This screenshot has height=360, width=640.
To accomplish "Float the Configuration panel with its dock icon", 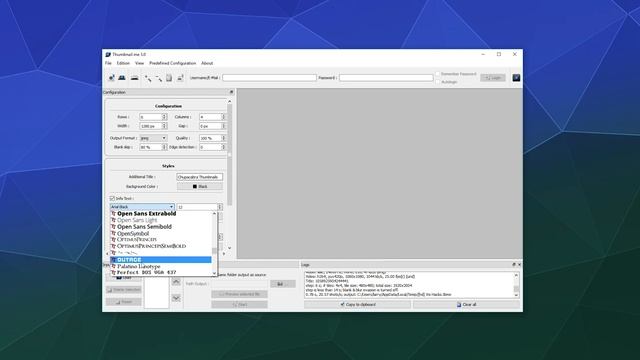I will pyautogui.click(x=231, y=92).
